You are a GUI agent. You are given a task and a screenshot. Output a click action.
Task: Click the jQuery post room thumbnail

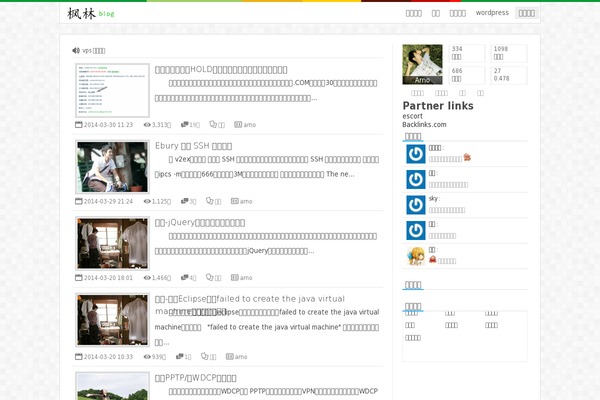tap(112, 243)
